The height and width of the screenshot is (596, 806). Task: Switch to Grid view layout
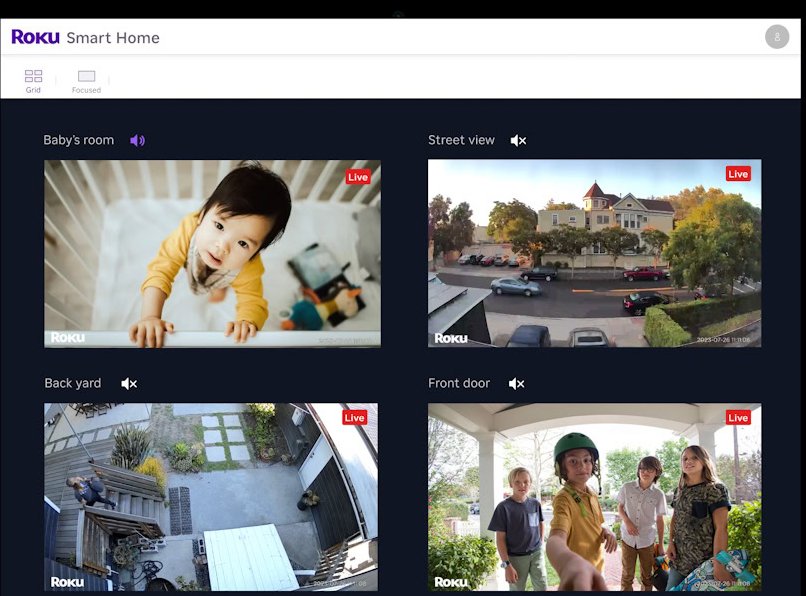(x=33, y=81)
